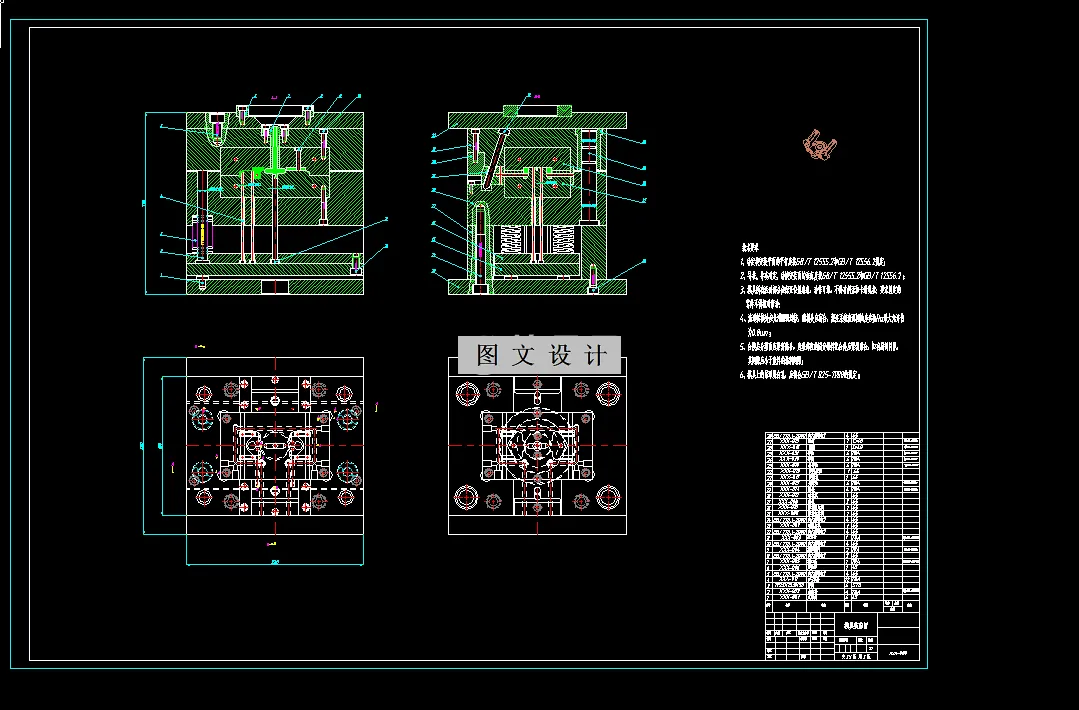Click the drawing number cell at title block bottom right

(x=898, y=652)
